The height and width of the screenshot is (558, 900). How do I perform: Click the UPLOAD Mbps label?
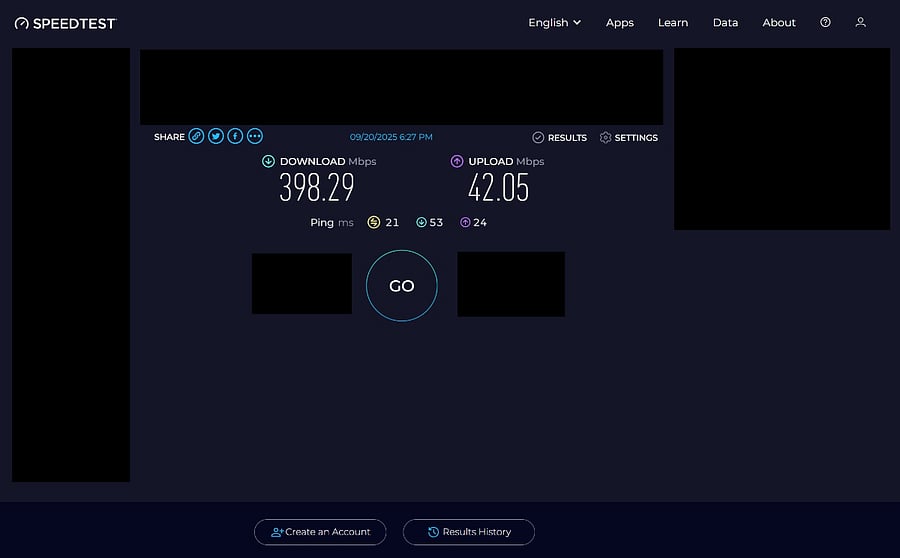pos(506,161)
